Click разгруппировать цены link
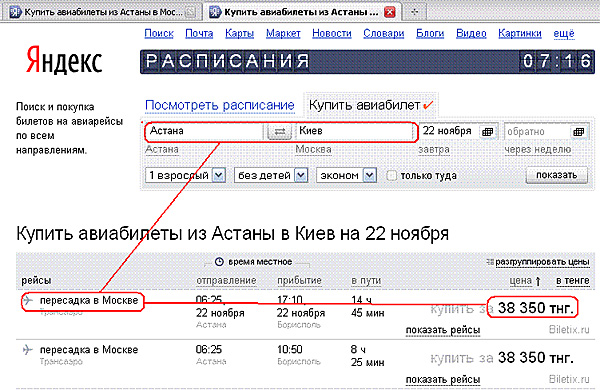This screenshot has width=600, height=390. 542,262
